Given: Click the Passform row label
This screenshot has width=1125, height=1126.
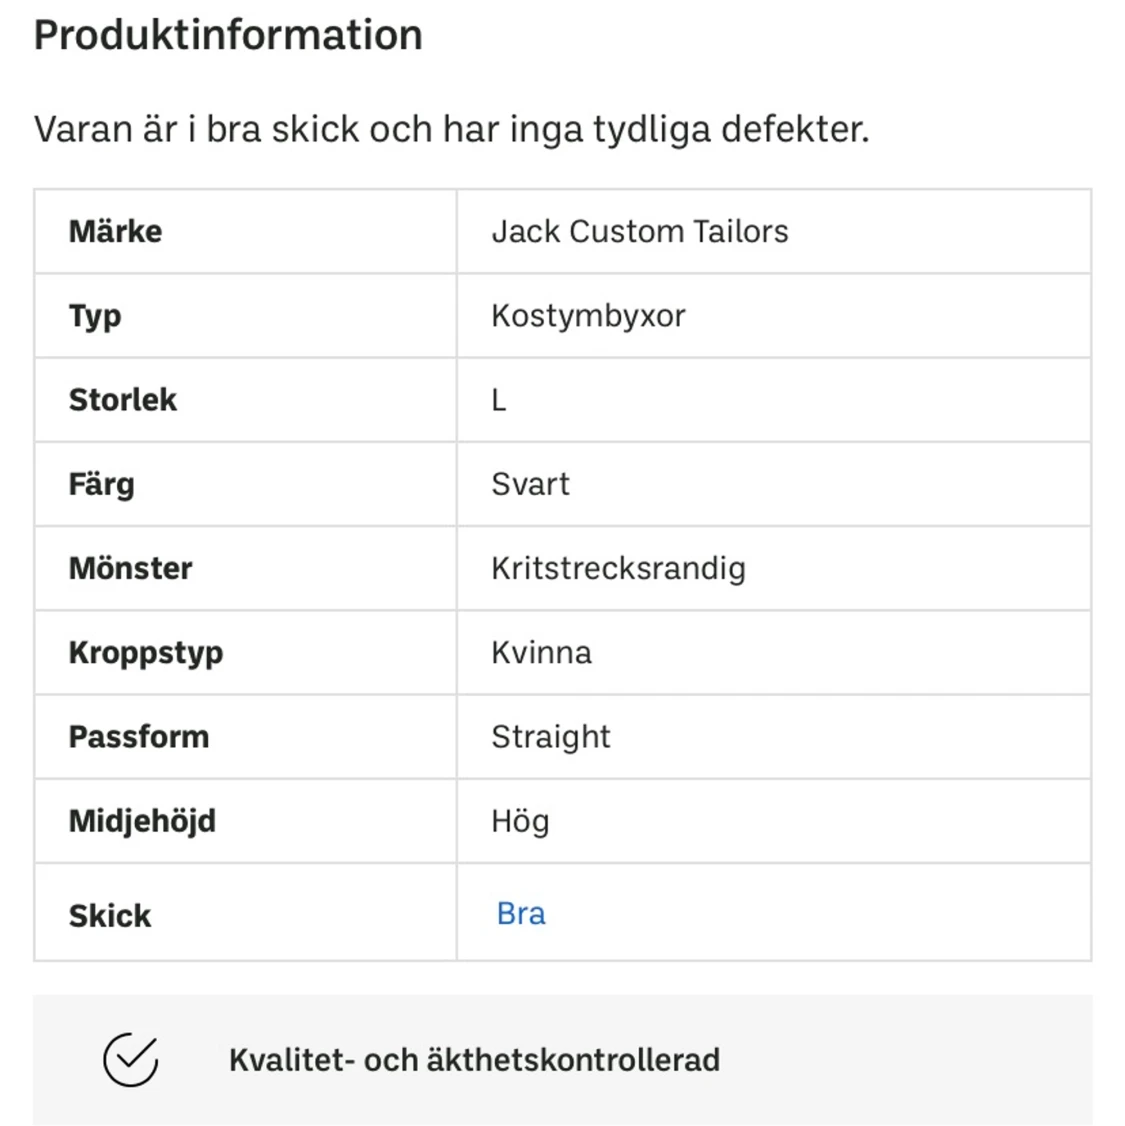Looking at the screenshot, I should pyautogui.click(x=139, y=737).
